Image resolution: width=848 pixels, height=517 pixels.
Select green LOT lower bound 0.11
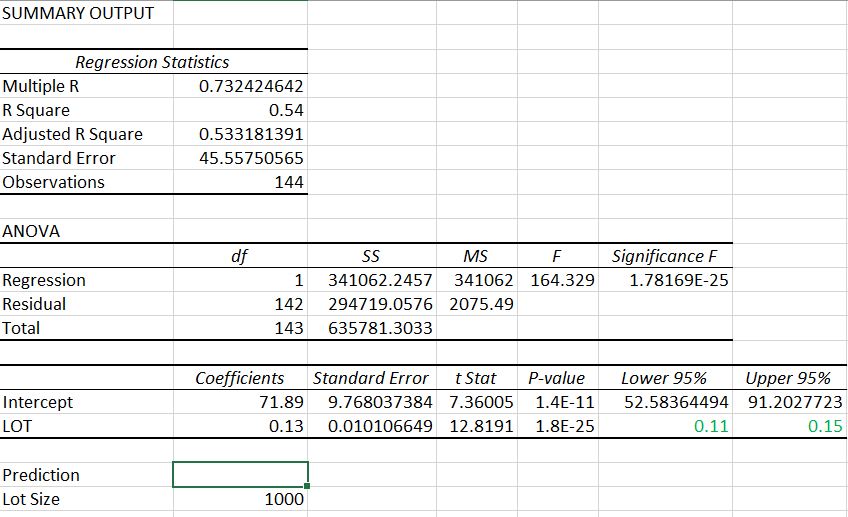point(711,426)
